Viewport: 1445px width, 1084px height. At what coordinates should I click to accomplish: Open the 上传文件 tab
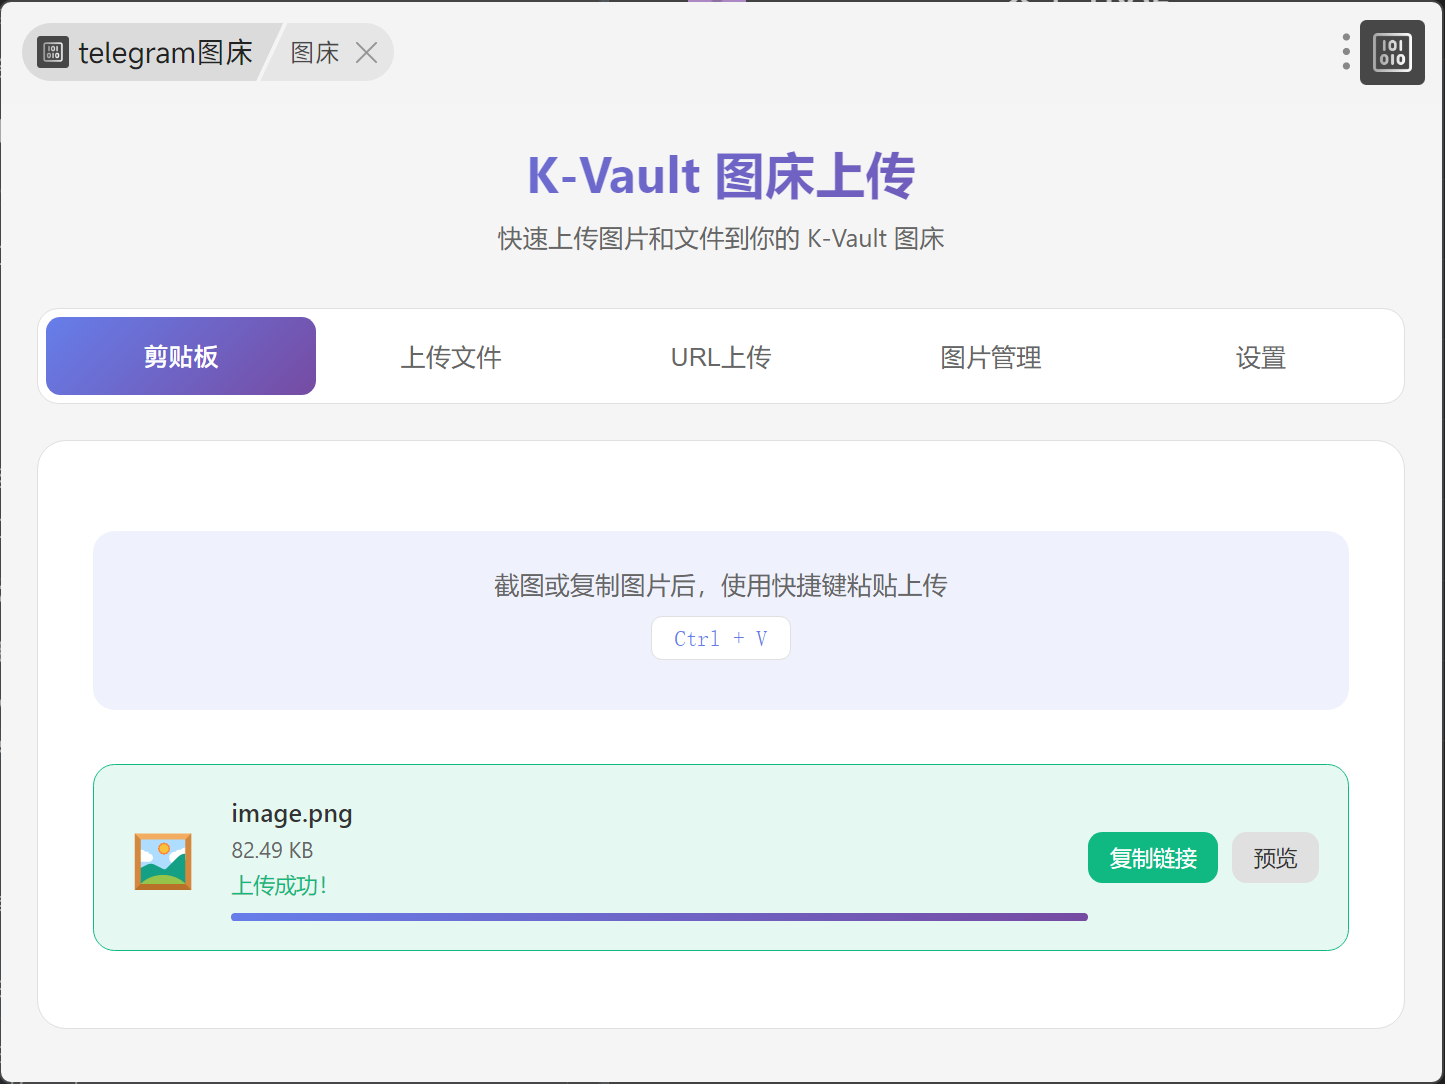point(451,357)
